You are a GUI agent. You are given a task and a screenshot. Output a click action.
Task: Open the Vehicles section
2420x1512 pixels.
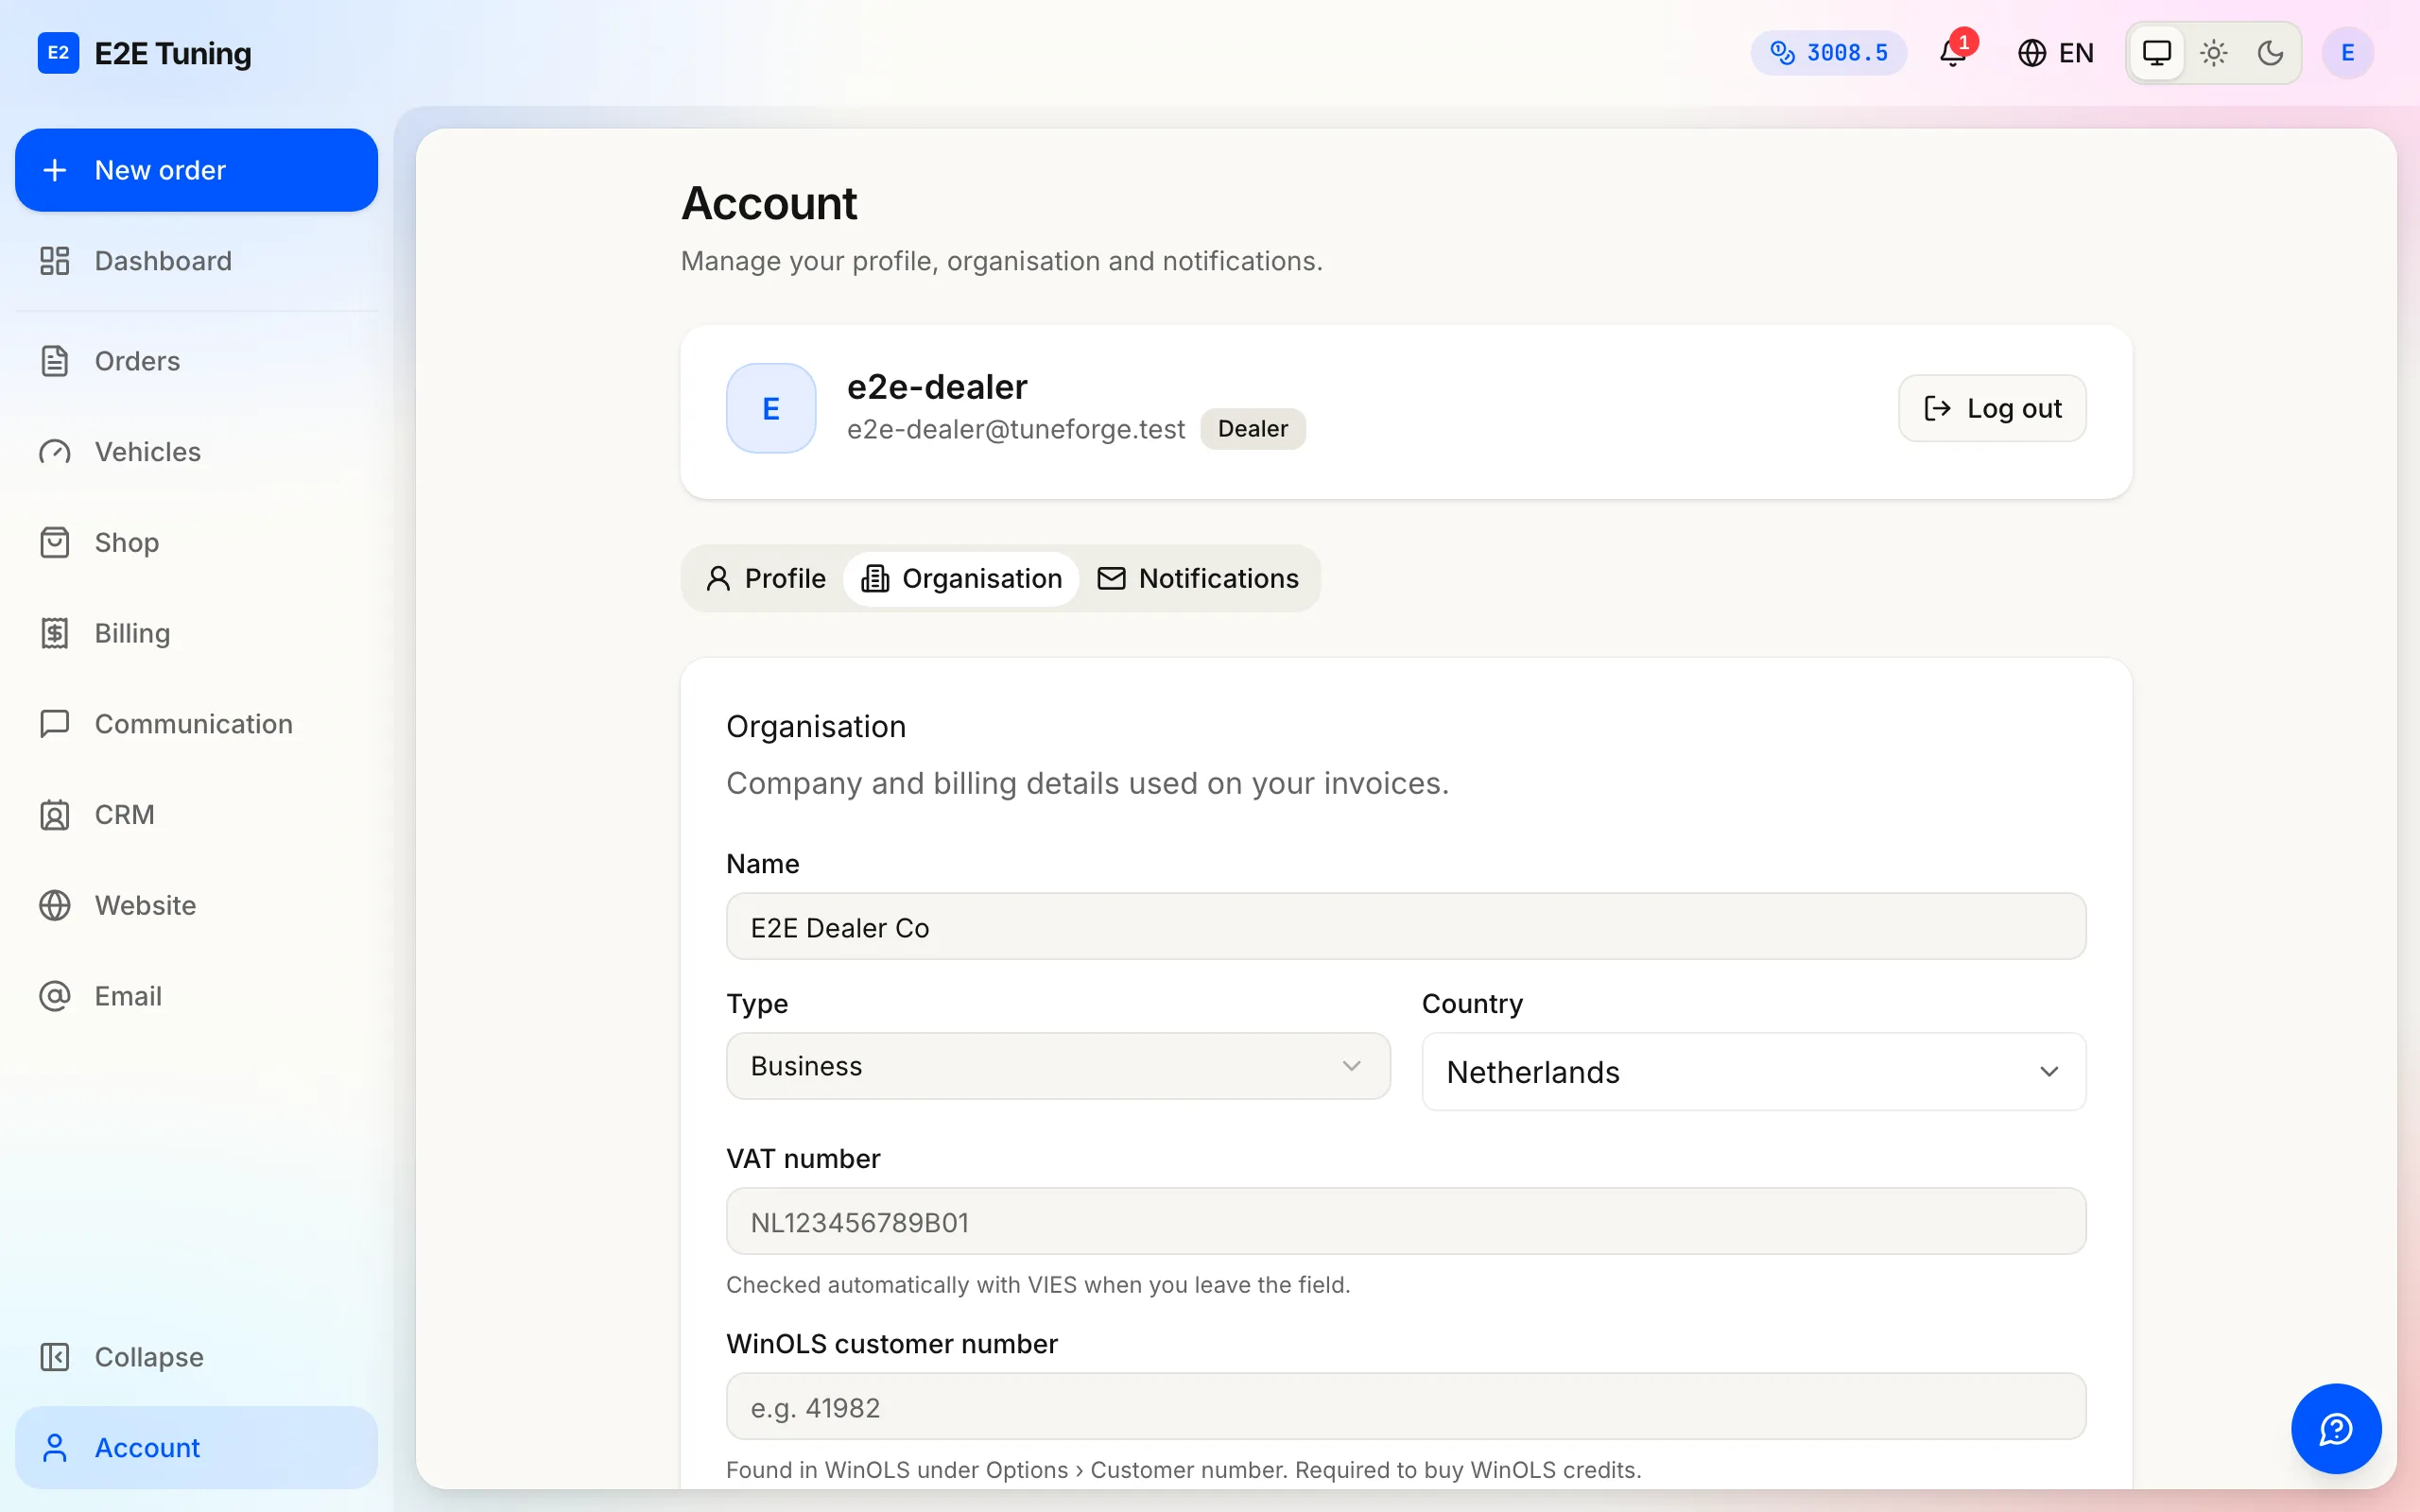196,452
